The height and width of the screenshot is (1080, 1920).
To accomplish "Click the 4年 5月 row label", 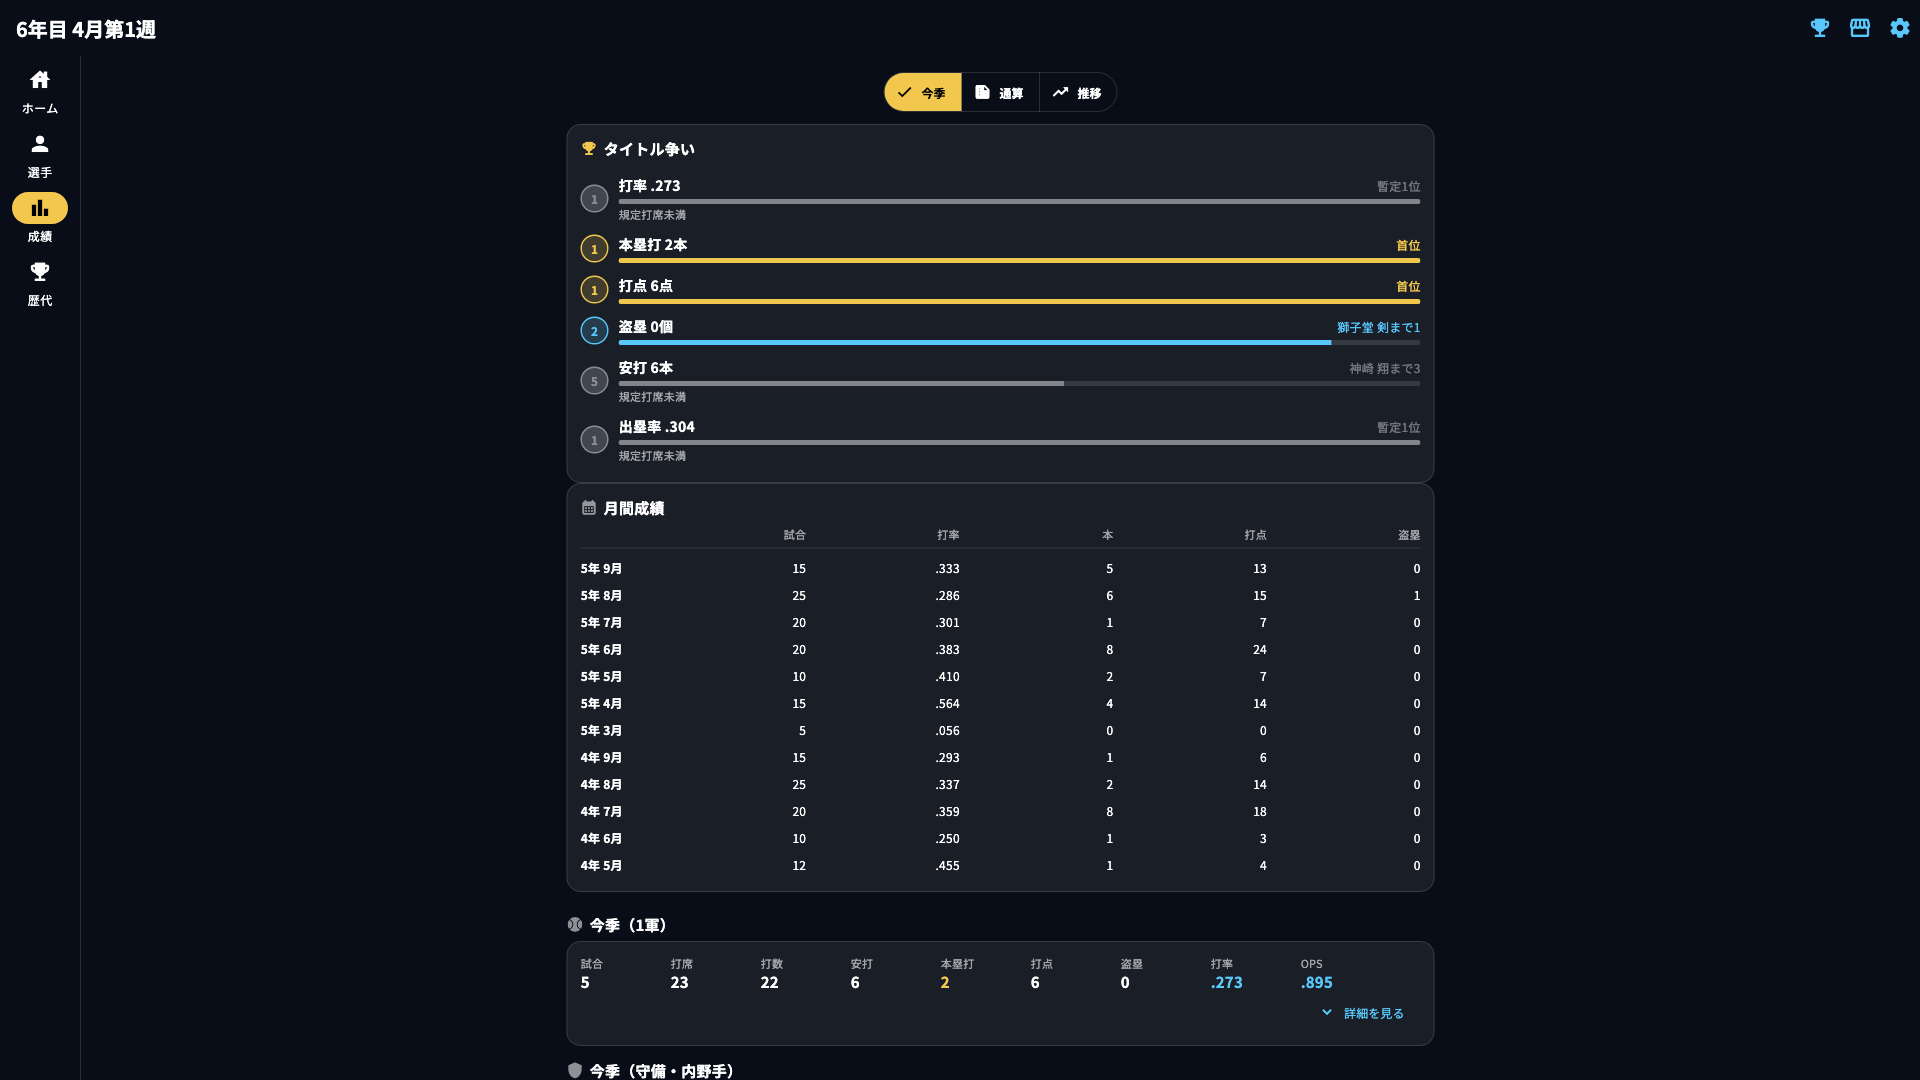I will pos(601,866).
